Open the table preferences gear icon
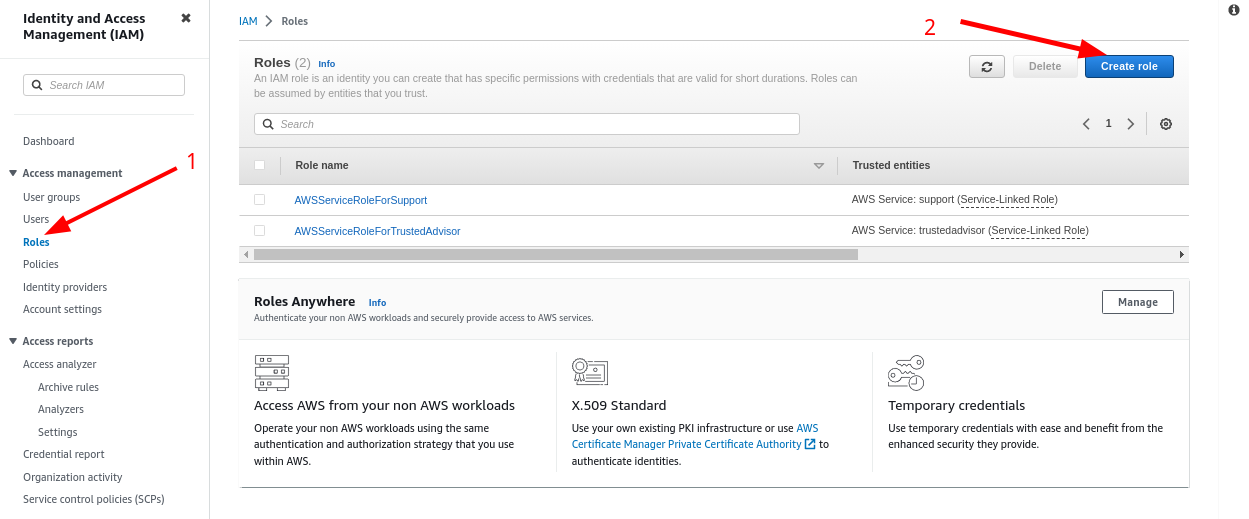This screenshot has height=519, width=1249. pyautogui.click(x=1166, y=124)
